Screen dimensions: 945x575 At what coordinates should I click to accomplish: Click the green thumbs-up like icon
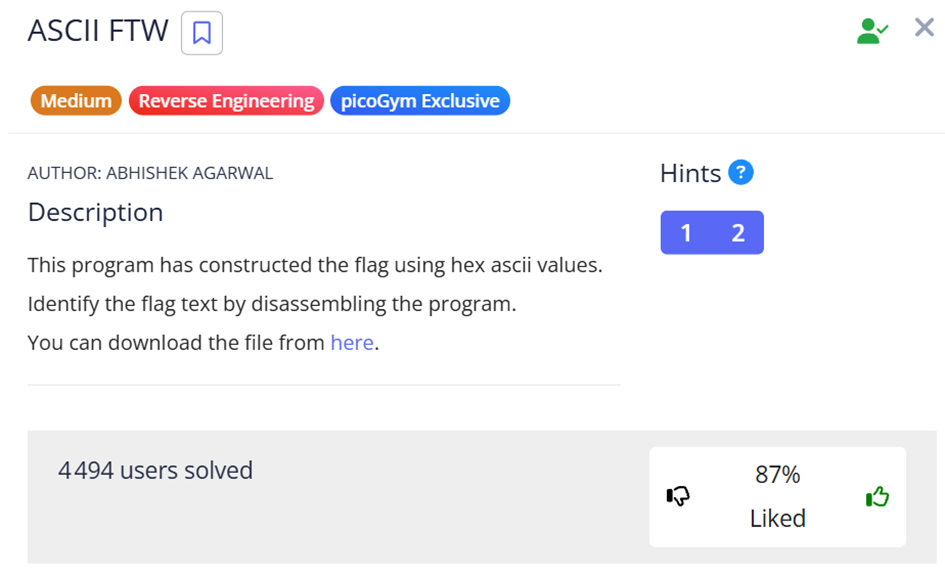[878, 497]
